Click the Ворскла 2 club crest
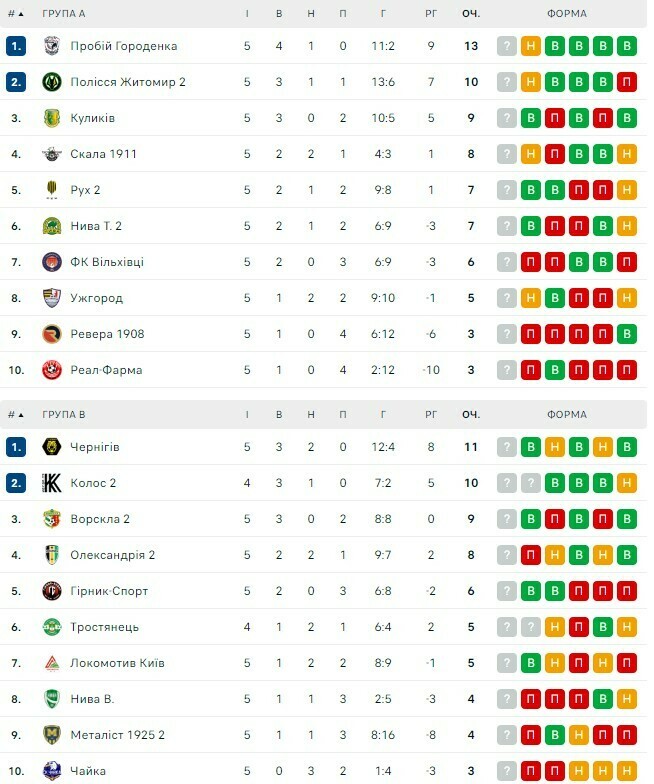Viewport: 654px width, 784px height. pyautogui.click(x=52, y=519)
